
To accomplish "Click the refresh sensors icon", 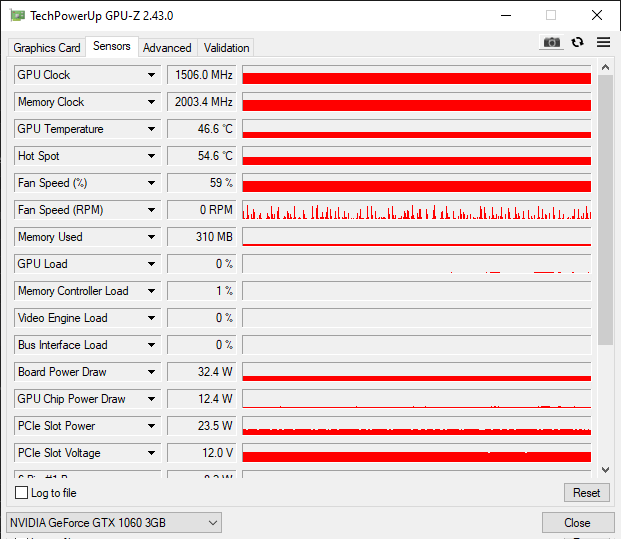I will click(x=577, y=42).
